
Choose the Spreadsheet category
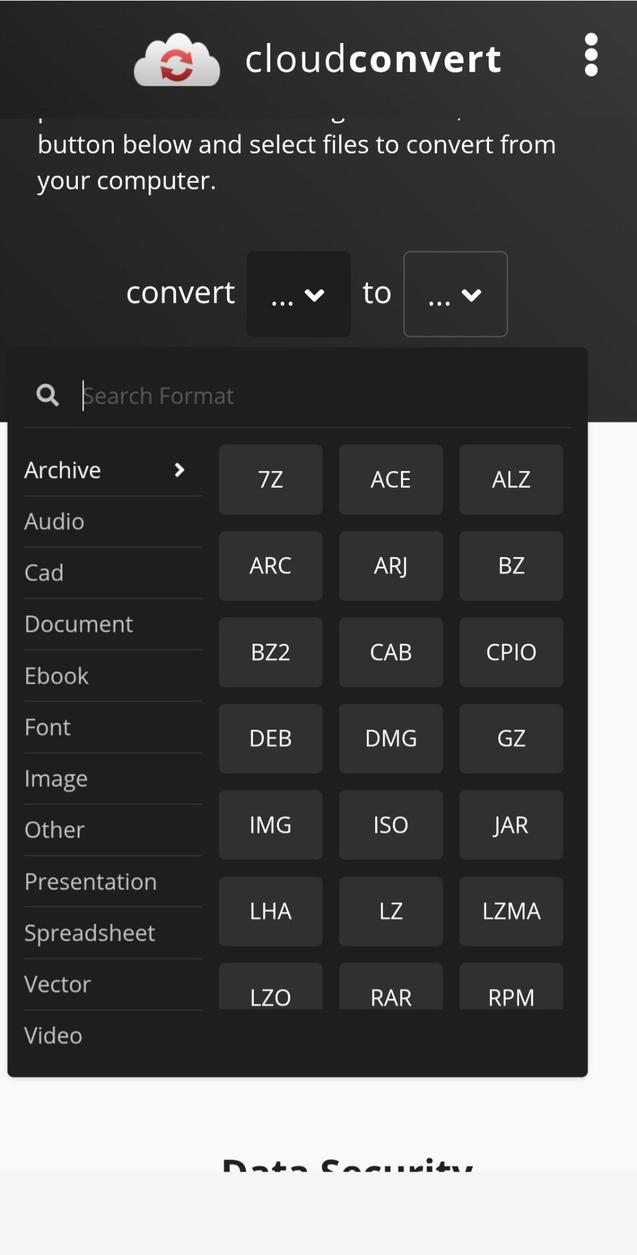tap(89, 931)
